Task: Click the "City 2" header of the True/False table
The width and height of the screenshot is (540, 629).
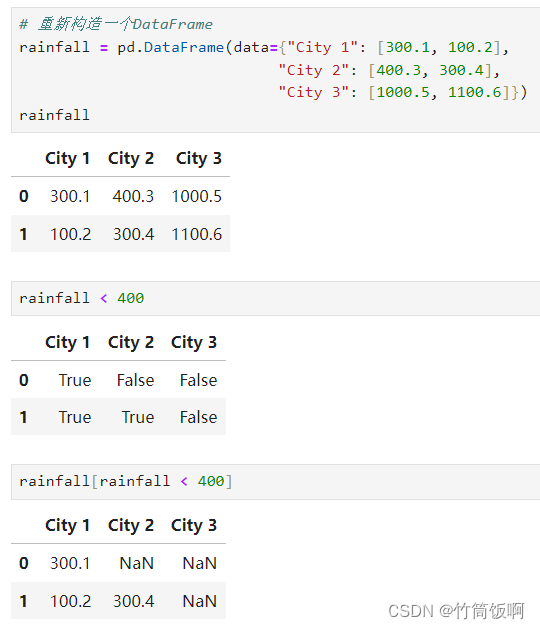Action: tap(131, 343)
